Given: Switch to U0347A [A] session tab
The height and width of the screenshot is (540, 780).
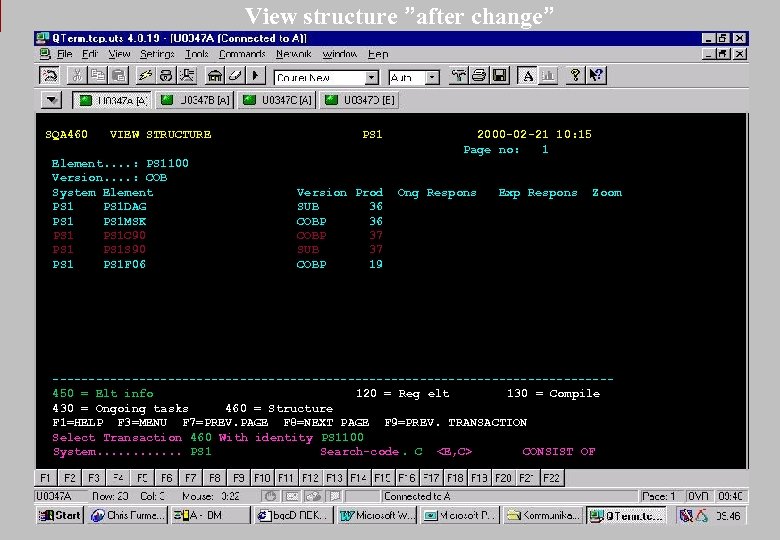Looking at the screenshot, I should pyautogui.click(x=112, y=100).
